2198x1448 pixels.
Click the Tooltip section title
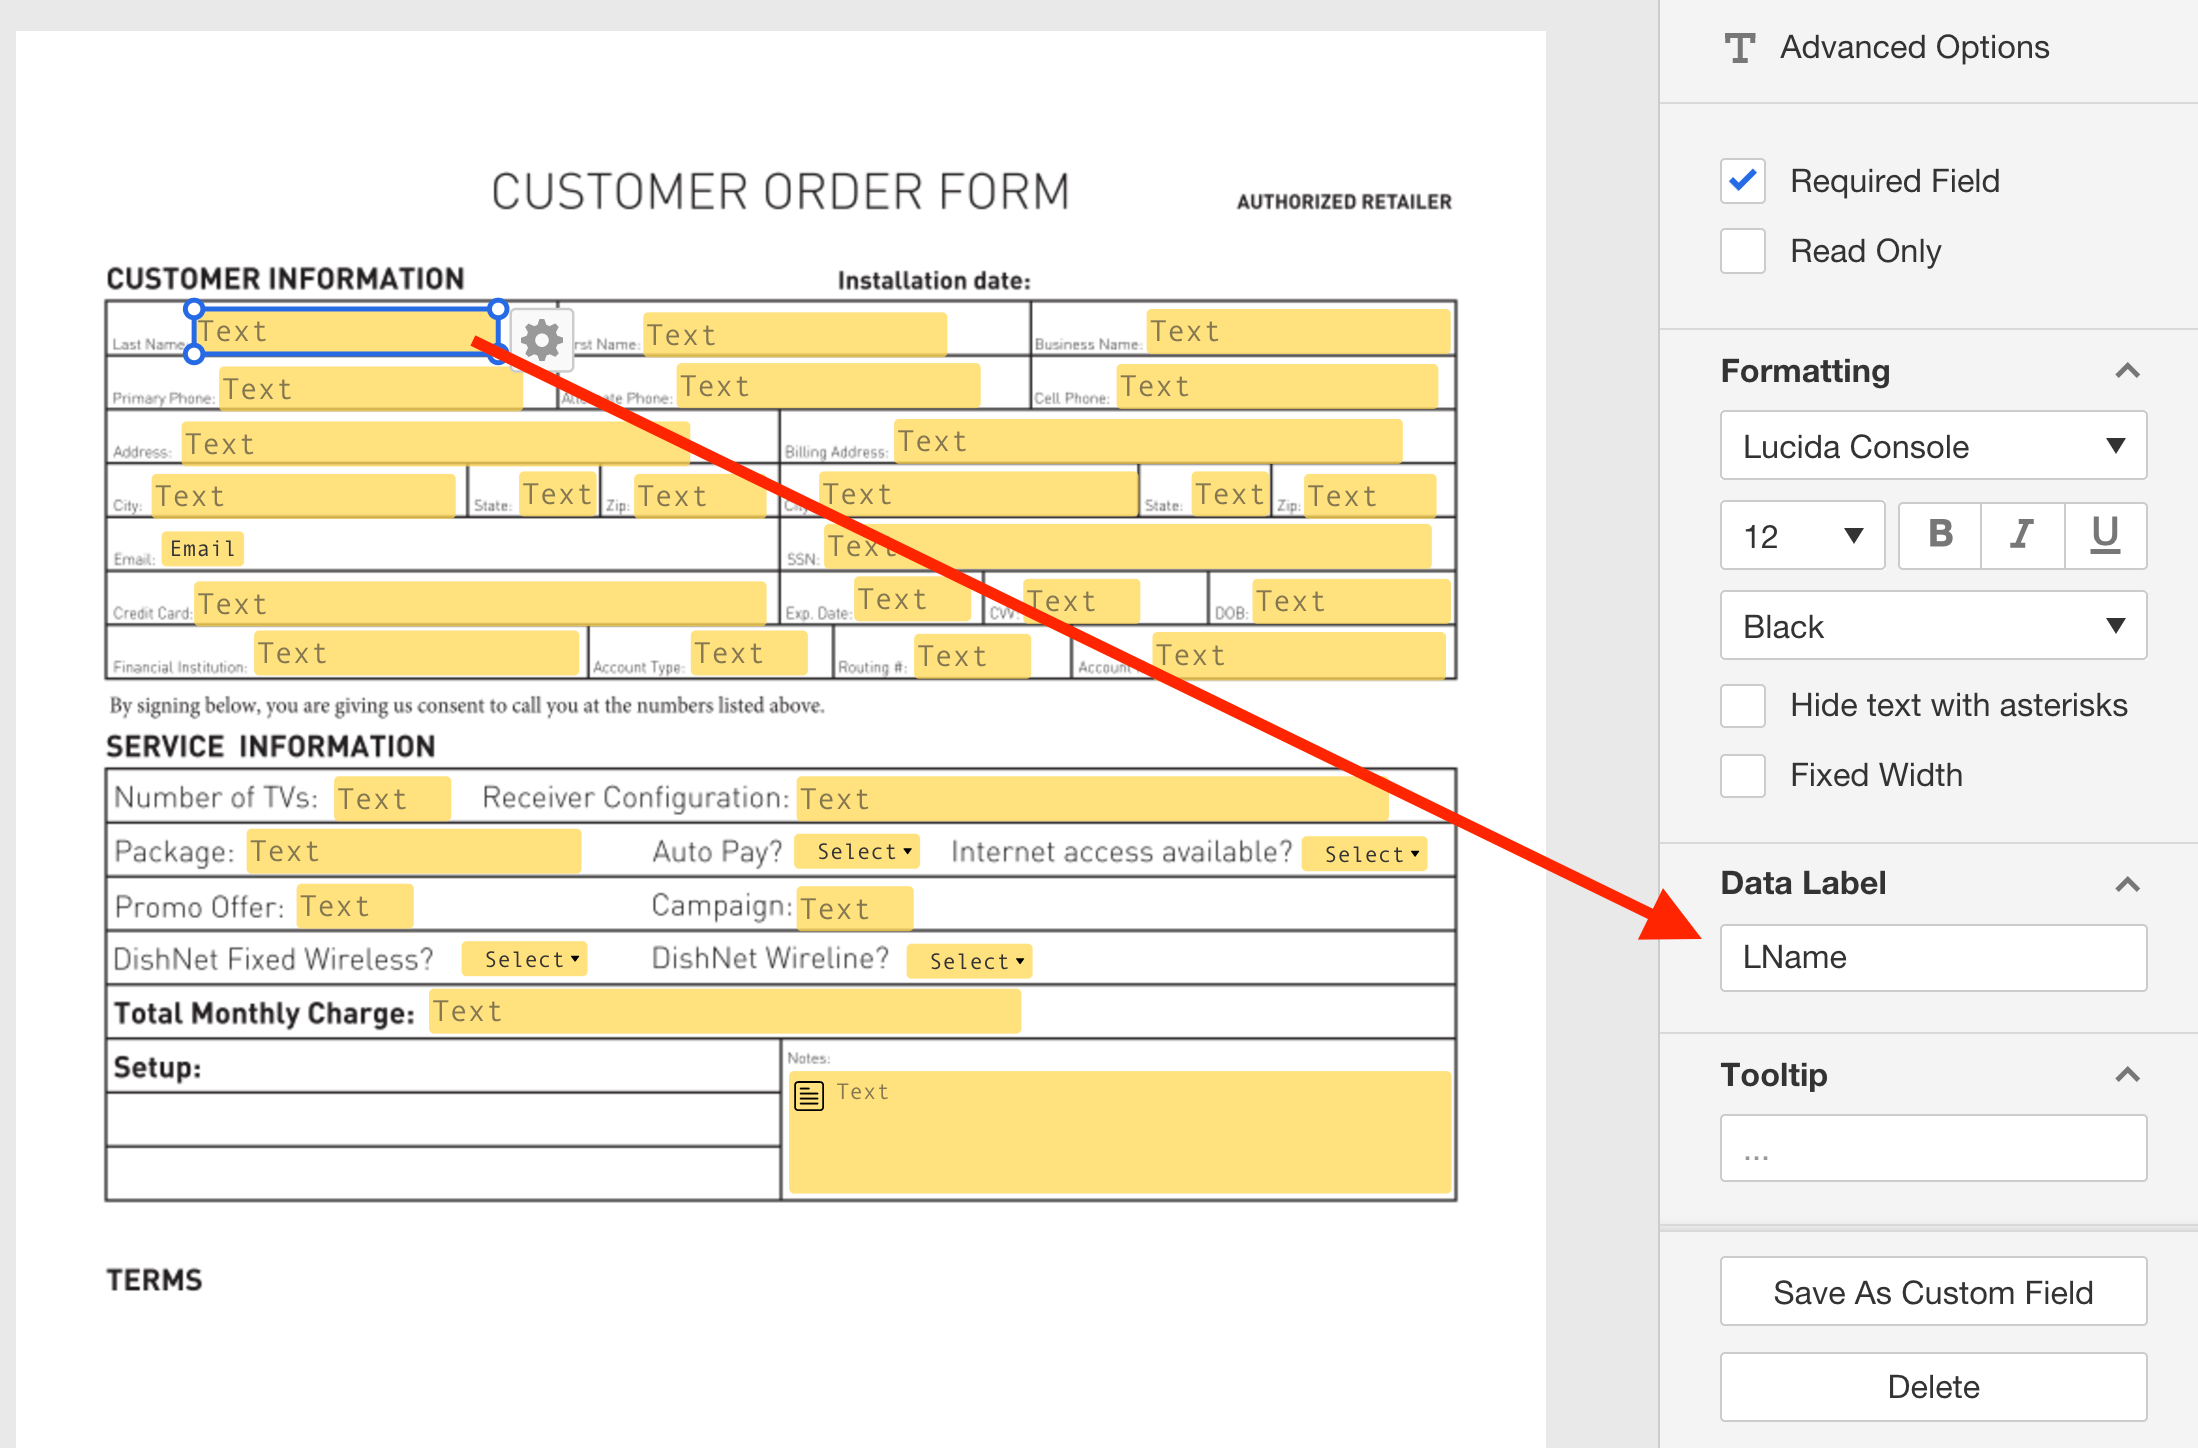pos(1774,1075)
